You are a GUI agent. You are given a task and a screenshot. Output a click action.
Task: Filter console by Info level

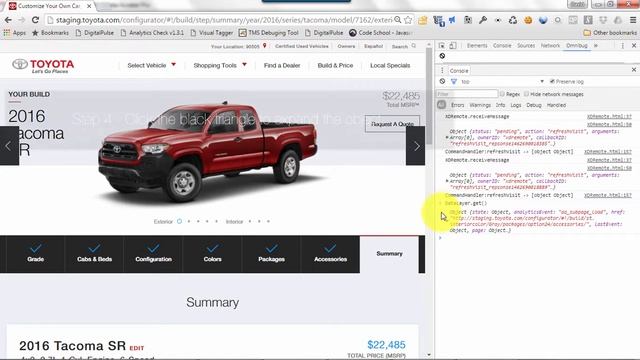point(500,105)
